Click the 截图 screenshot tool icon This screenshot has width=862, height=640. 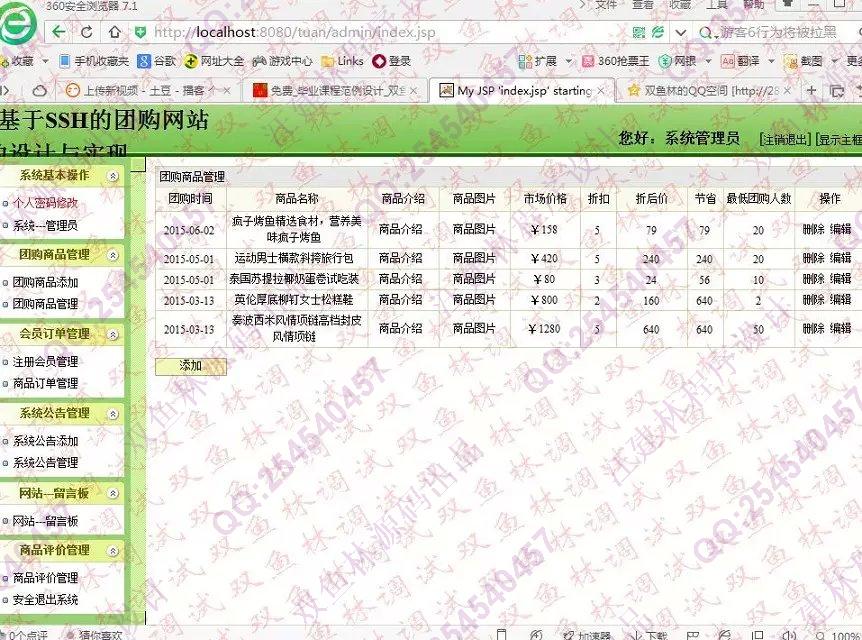pyautogui.click(x=803, y=61)
